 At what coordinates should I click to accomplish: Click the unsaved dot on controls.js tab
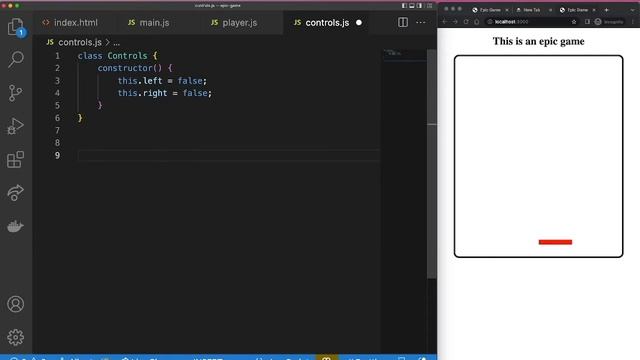tap(359, 22)
